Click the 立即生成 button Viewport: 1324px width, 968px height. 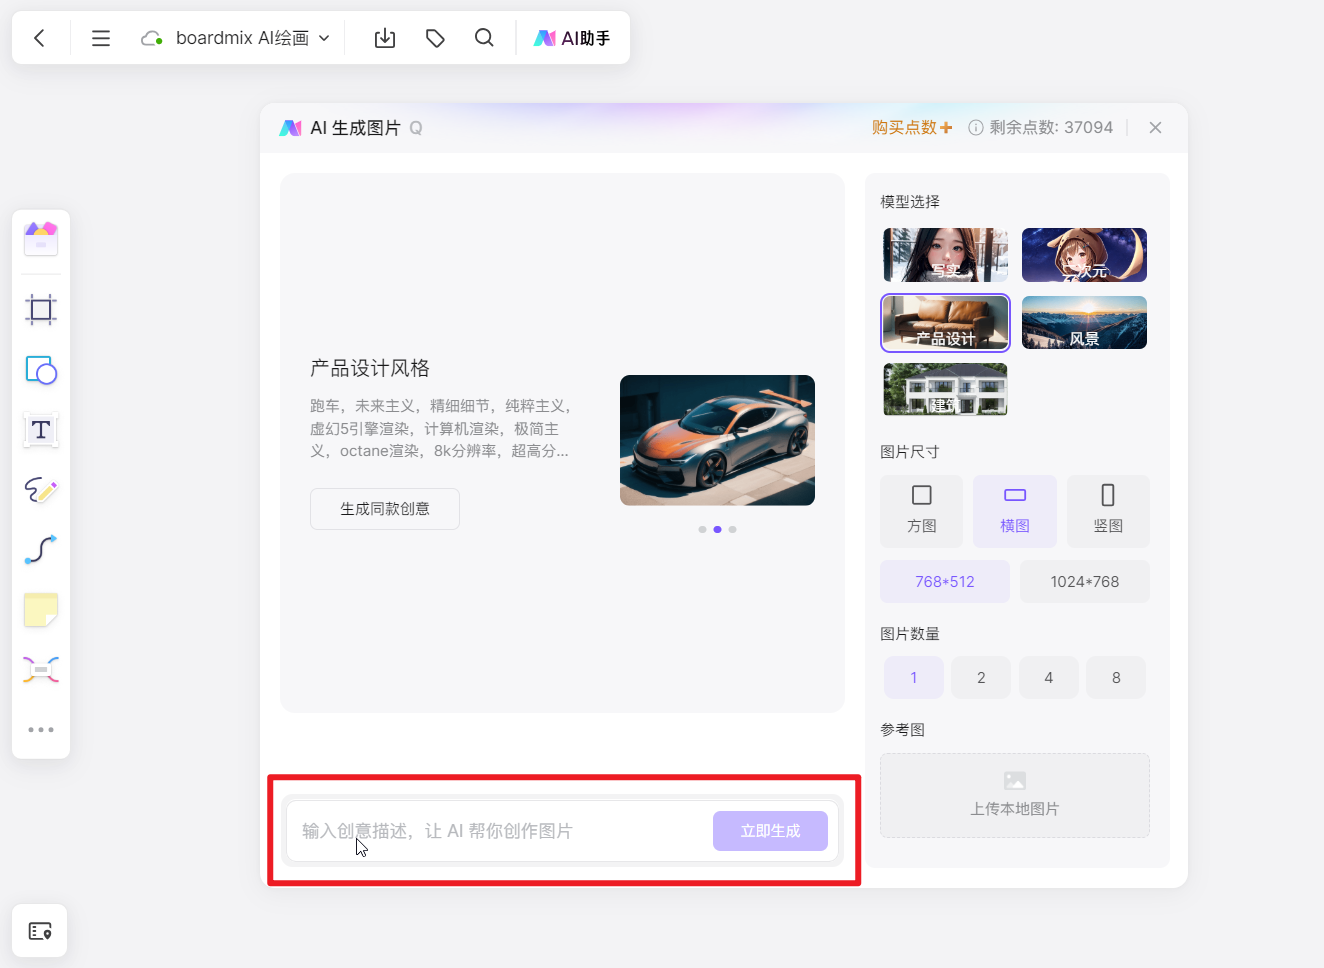(x=770, y=831)
